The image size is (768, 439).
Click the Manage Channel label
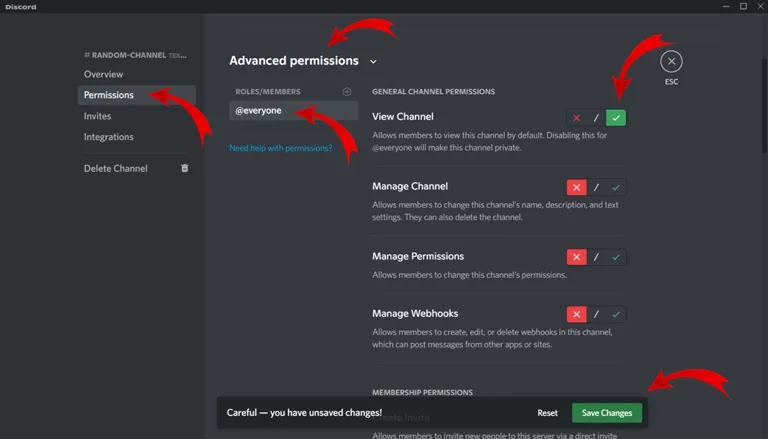point(410,186)
